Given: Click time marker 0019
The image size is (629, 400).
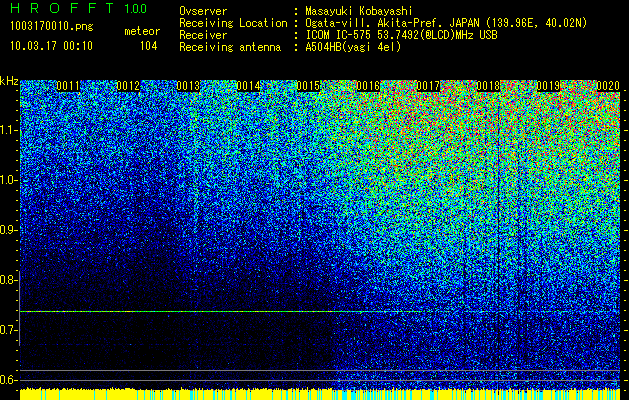Looking at the screenshot, I should click(x=548, y=86).
